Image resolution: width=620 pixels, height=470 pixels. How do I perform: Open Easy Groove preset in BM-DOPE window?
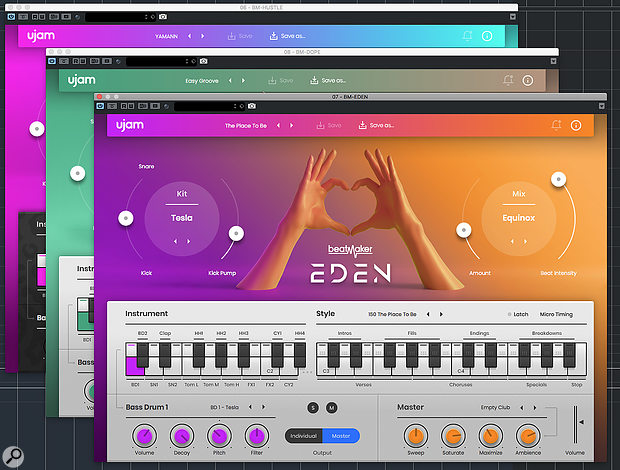tap(202, 81)
